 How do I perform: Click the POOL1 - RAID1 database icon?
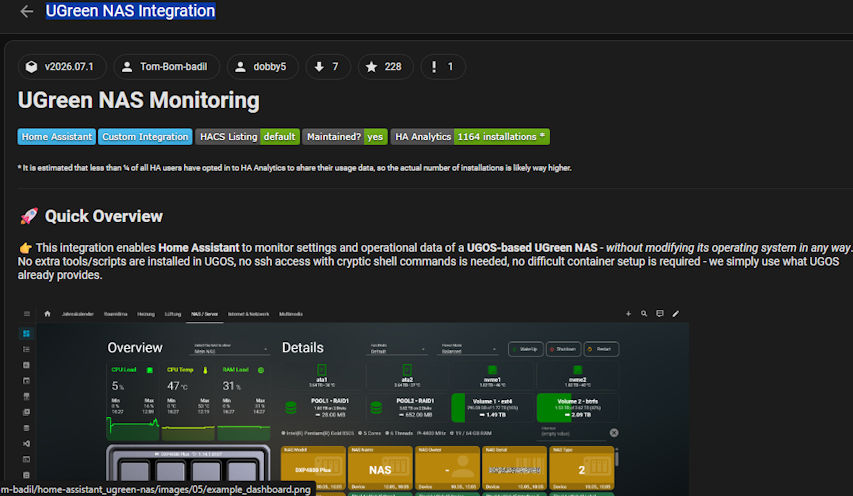291,407
